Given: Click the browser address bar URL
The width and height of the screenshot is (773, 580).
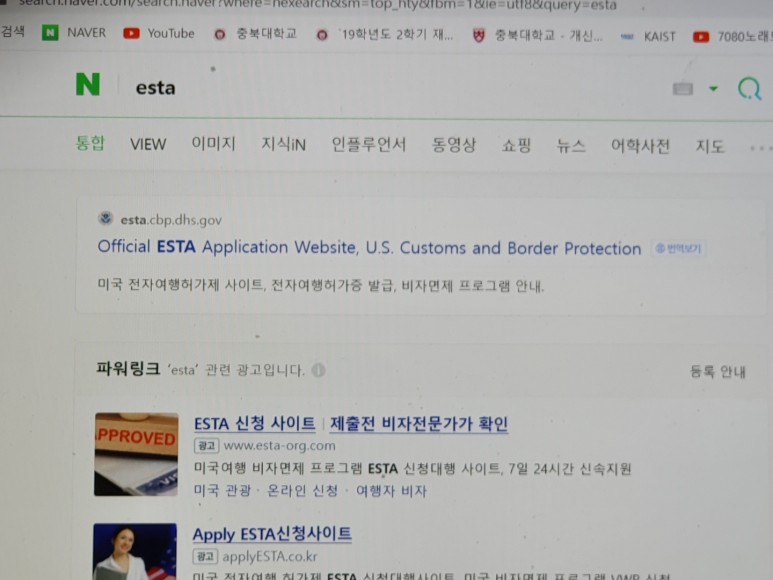Looking at the screenshot, I should click(316, 5).
